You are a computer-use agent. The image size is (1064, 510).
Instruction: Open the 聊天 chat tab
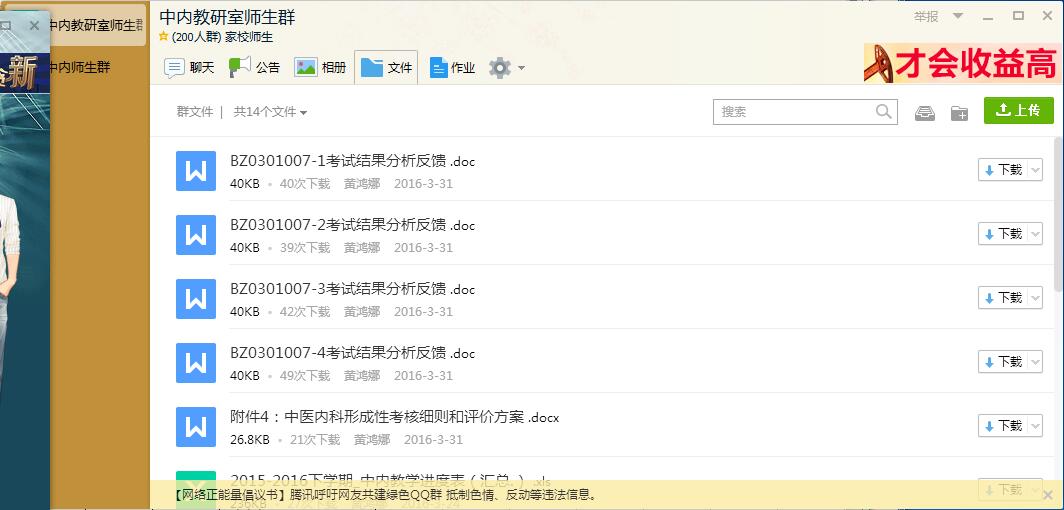[189, 68]
